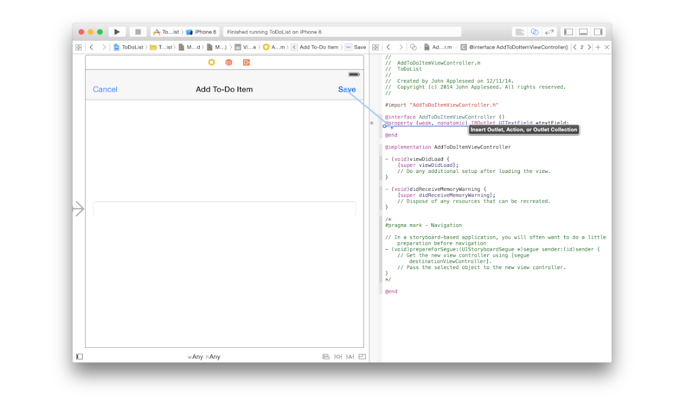Click the last @end line in code
Screen dimensions: 680x403
[x=391, y=291]
